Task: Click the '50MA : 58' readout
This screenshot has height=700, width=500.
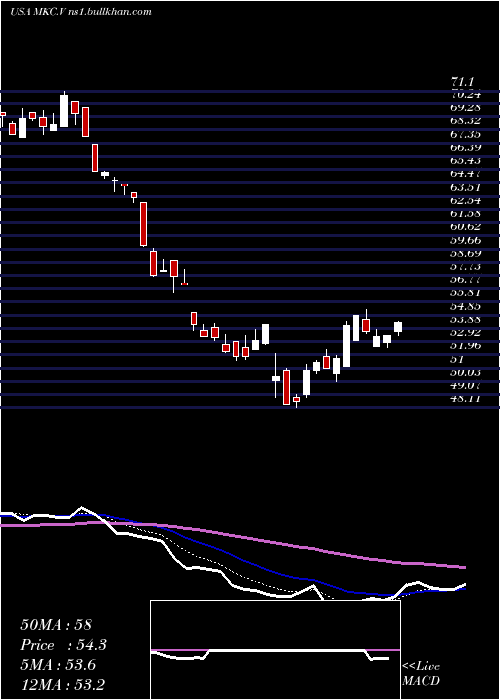Action: tap(56, 625)
